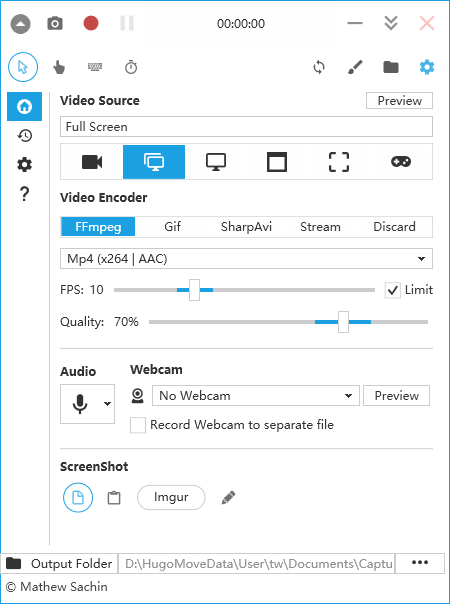Switch to the Gif encoder tab

(x=172, y=226)
